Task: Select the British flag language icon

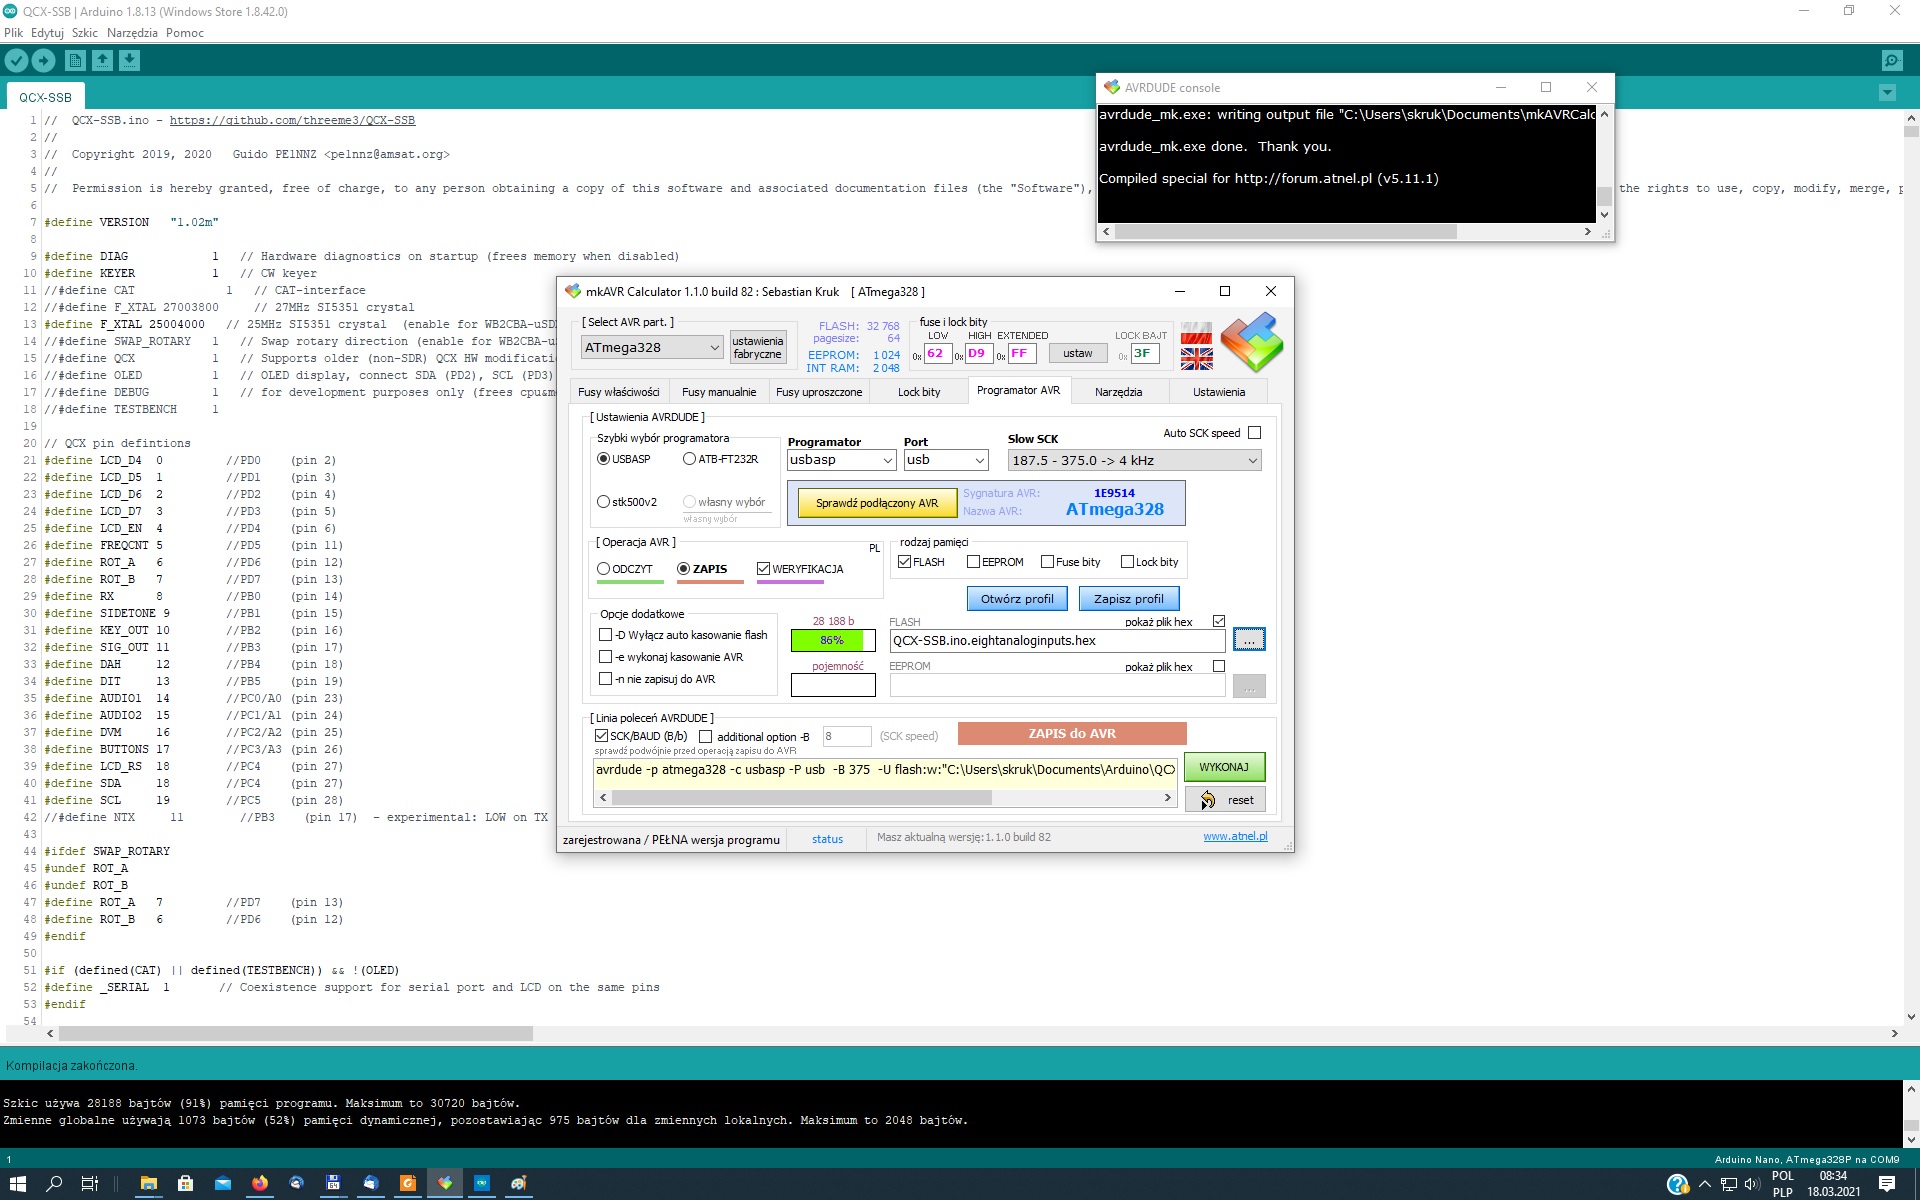Action: tap(1196, 358)
